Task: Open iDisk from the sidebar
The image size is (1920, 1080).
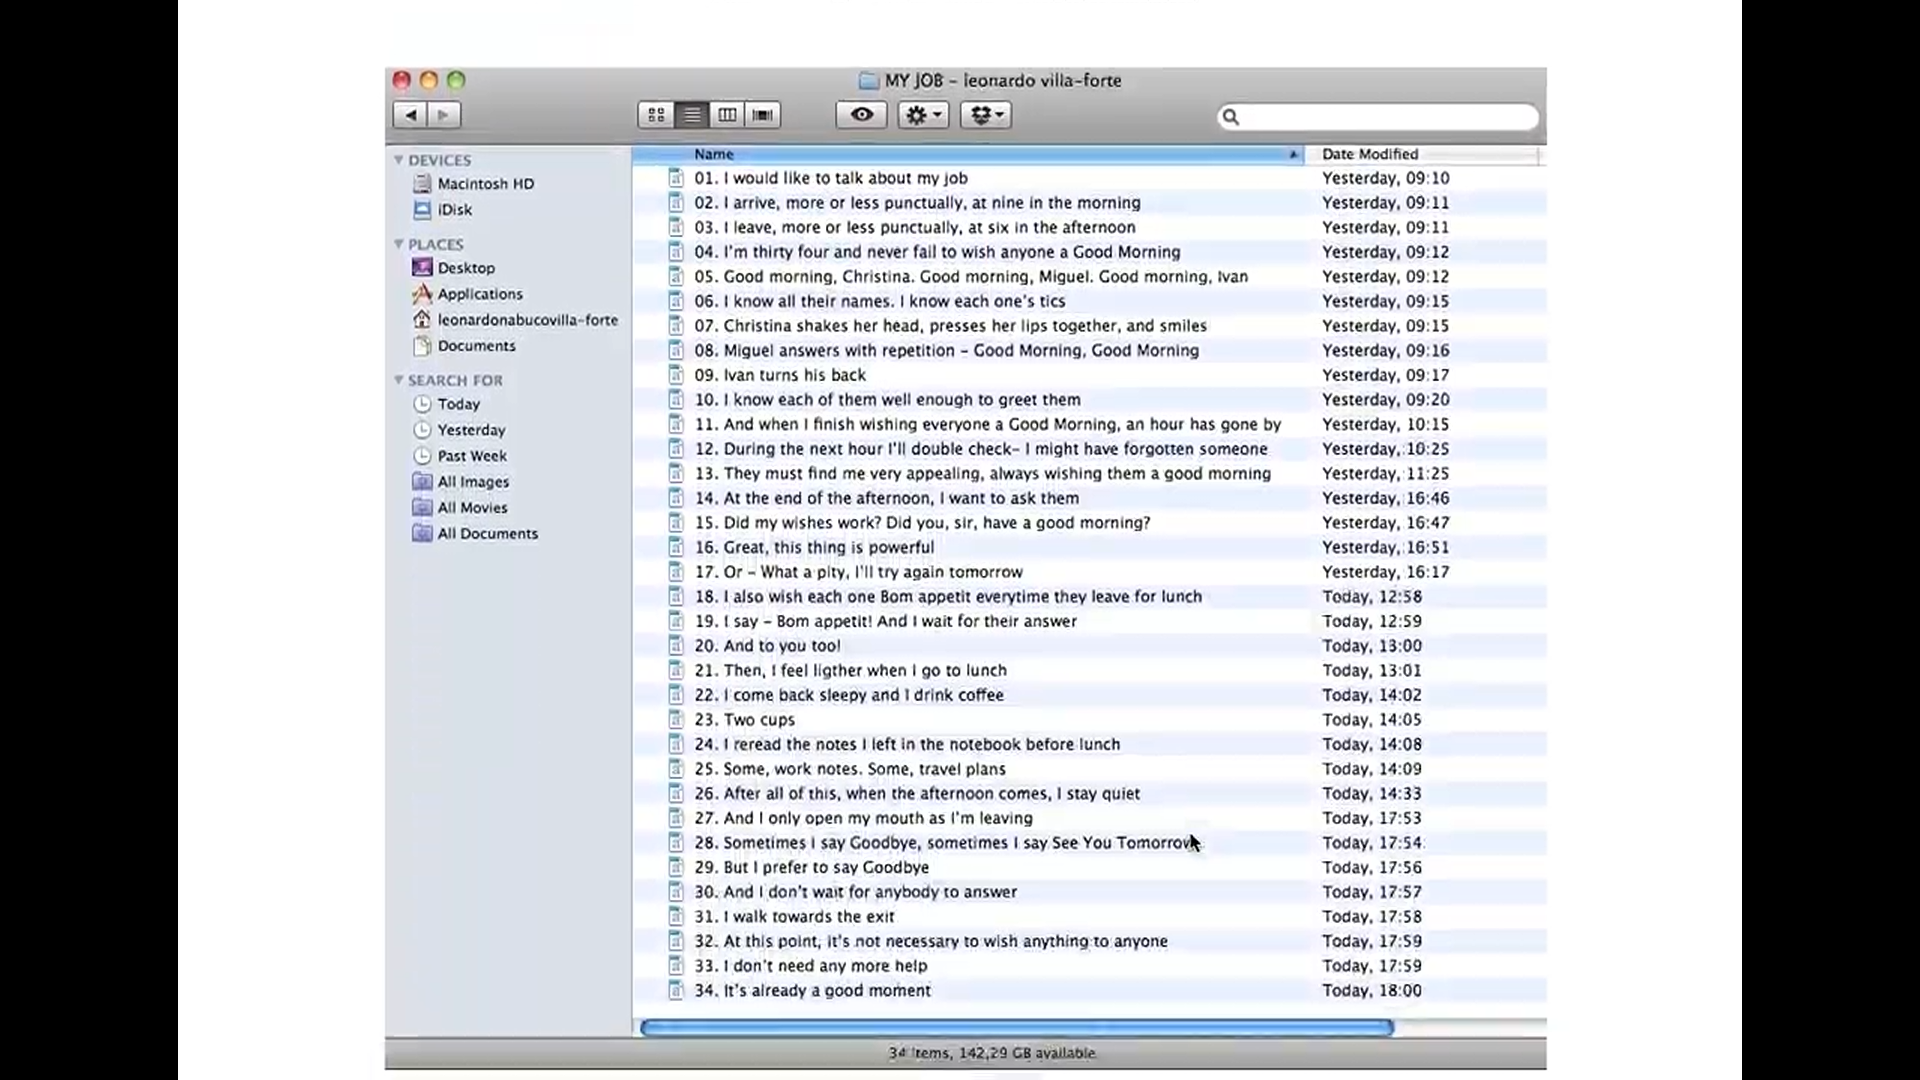Action: pyautogui.click(x=454, y=210)
